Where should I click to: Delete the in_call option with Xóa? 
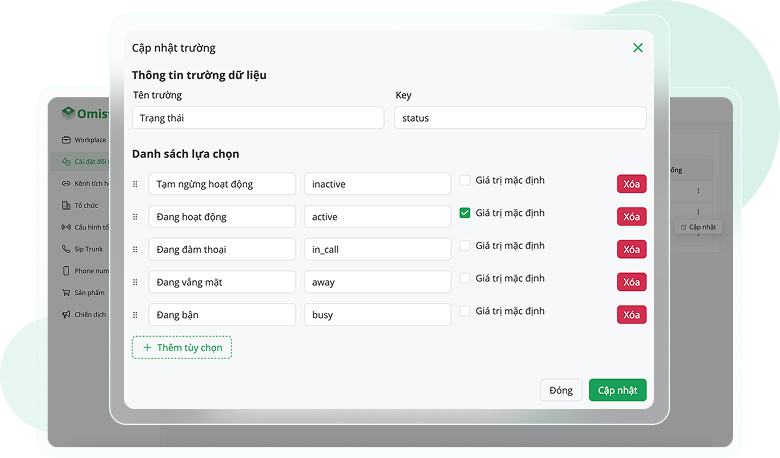click(631, 249)
